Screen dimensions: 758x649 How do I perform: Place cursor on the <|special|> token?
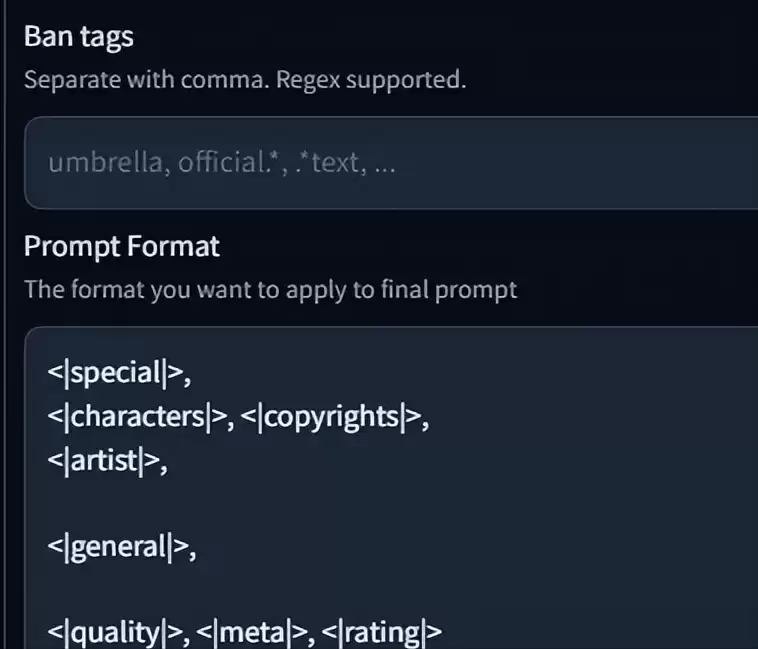pos(117,374)
